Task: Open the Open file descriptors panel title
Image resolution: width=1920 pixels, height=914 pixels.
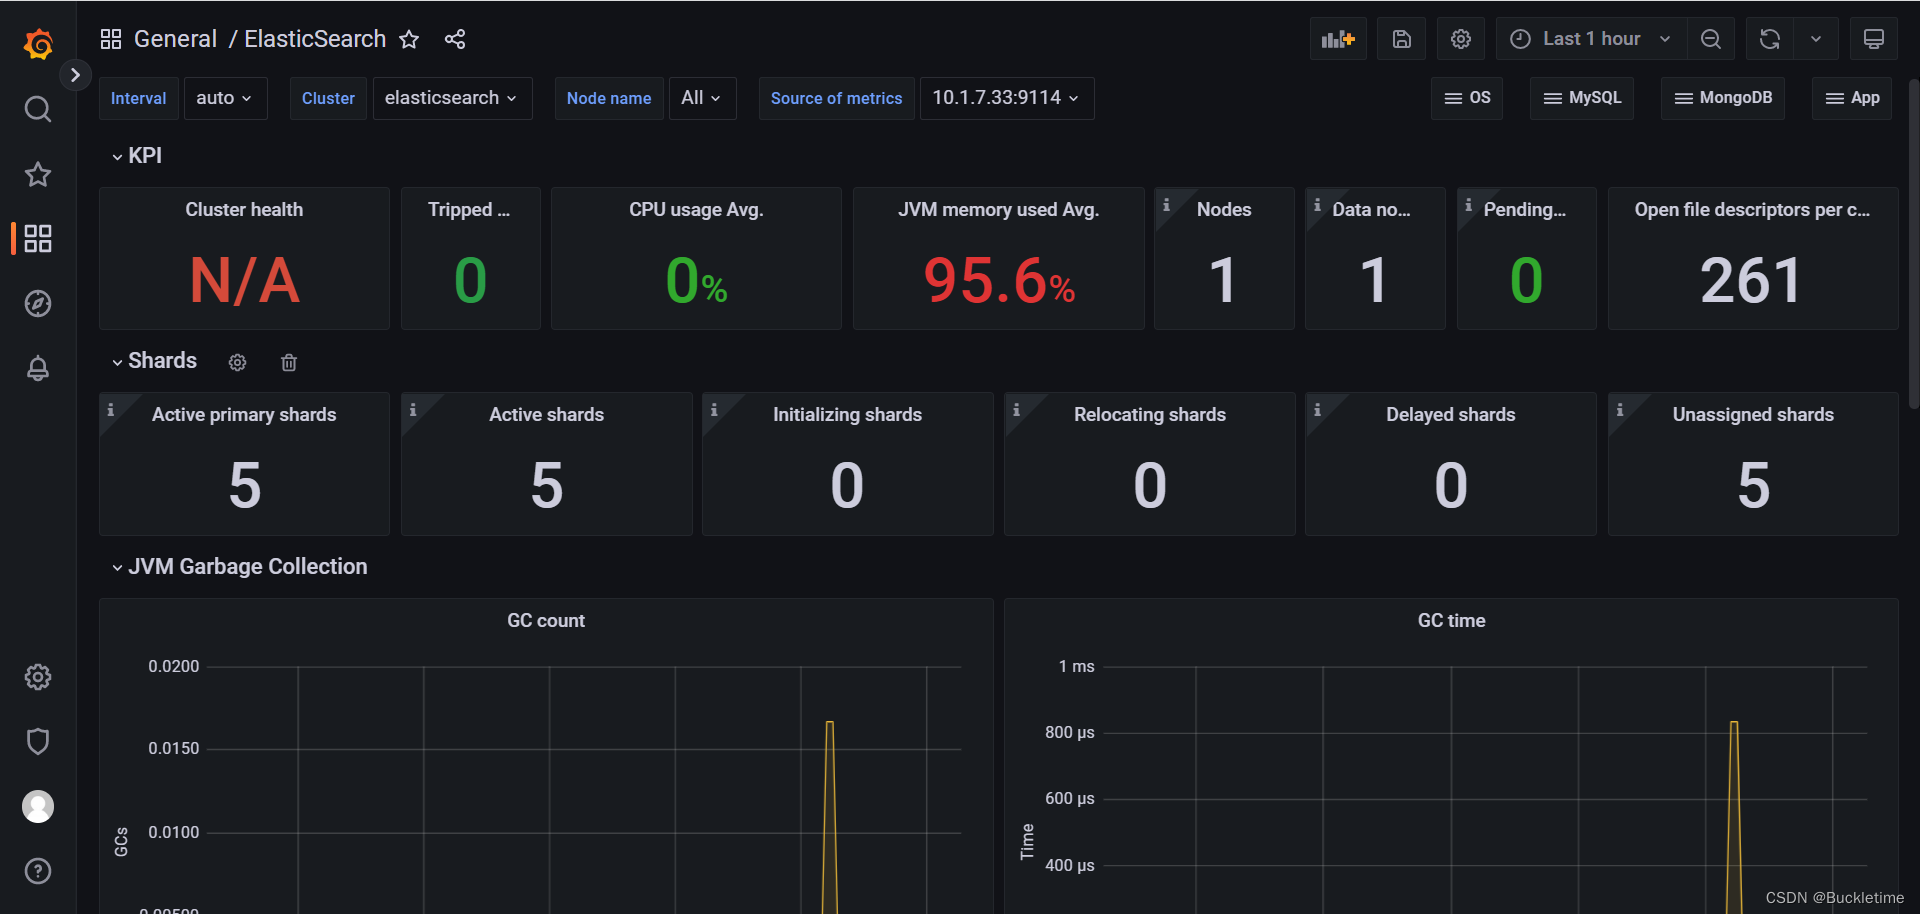Action: click(x=1752, y=209)
